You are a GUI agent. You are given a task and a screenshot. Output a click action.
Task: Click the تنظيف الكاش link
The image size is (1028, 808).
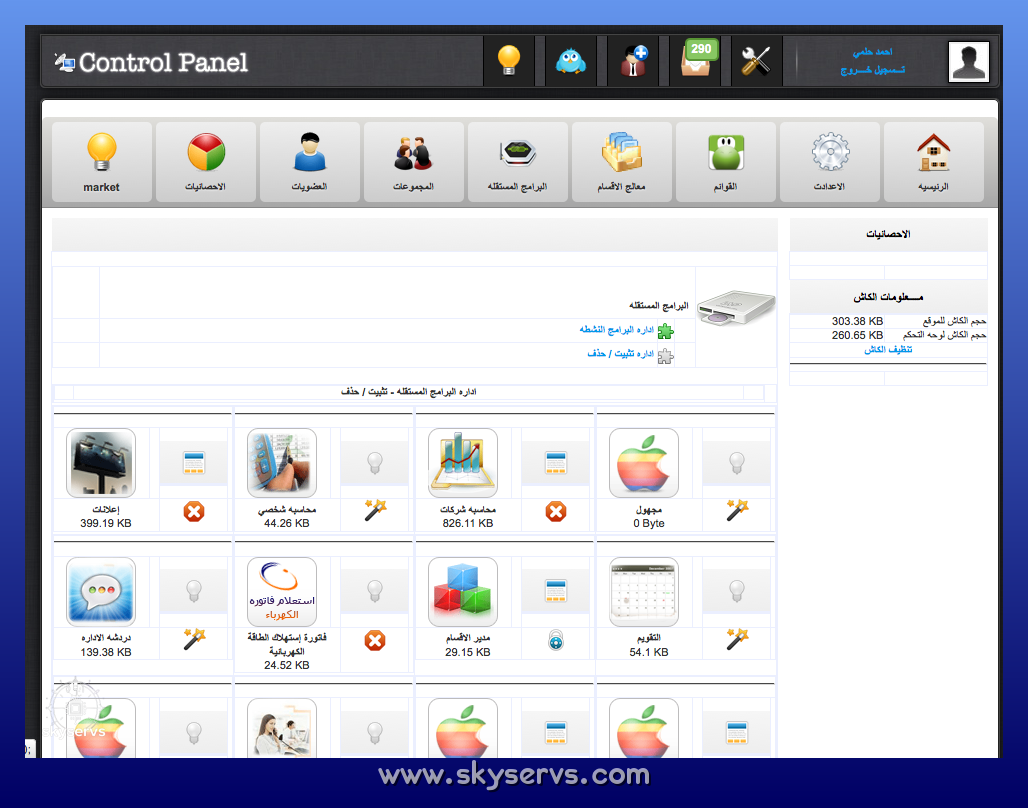[x=888, y=350]
